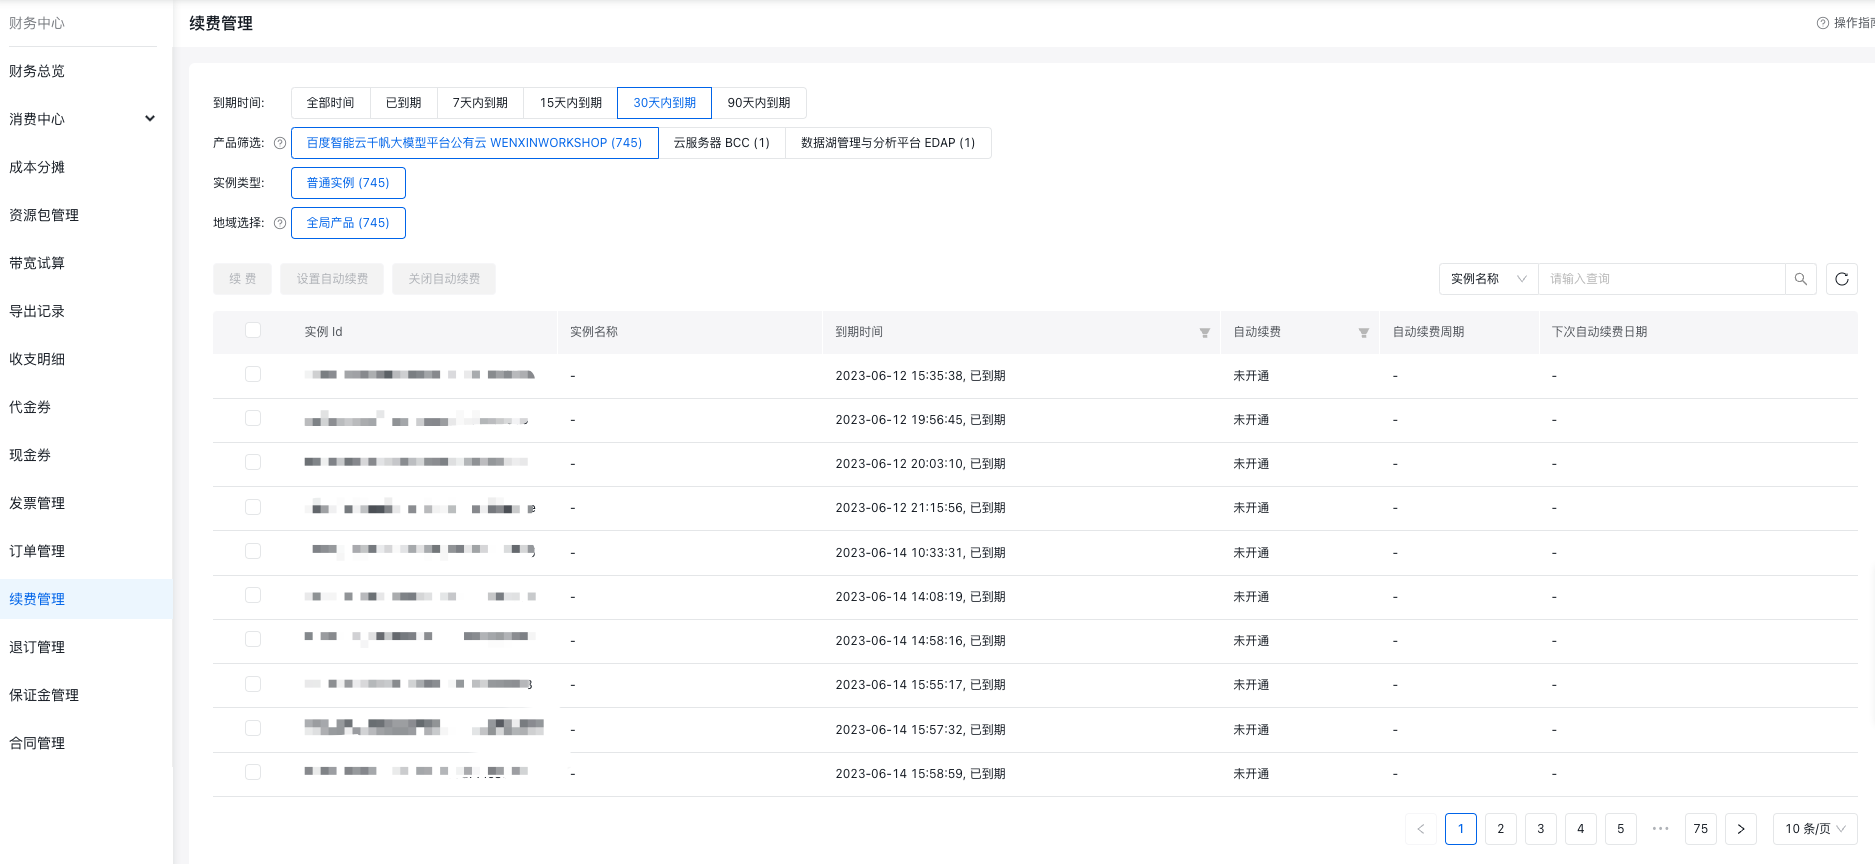Image resolution: width=1875 pixels, height=864 pixels.
Task: Check the row expiring 2023-06-14 15:57:32
Action: 253,728
